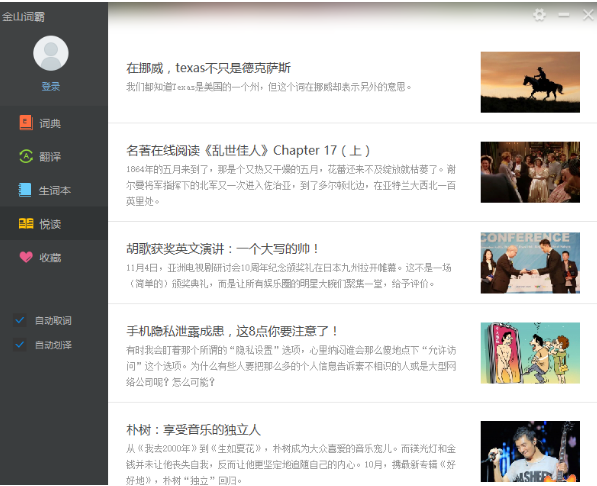The width and height of the screenshot is (597, 486).
Task: Open settings gear icon at top
Action: (x=539, y=15)
